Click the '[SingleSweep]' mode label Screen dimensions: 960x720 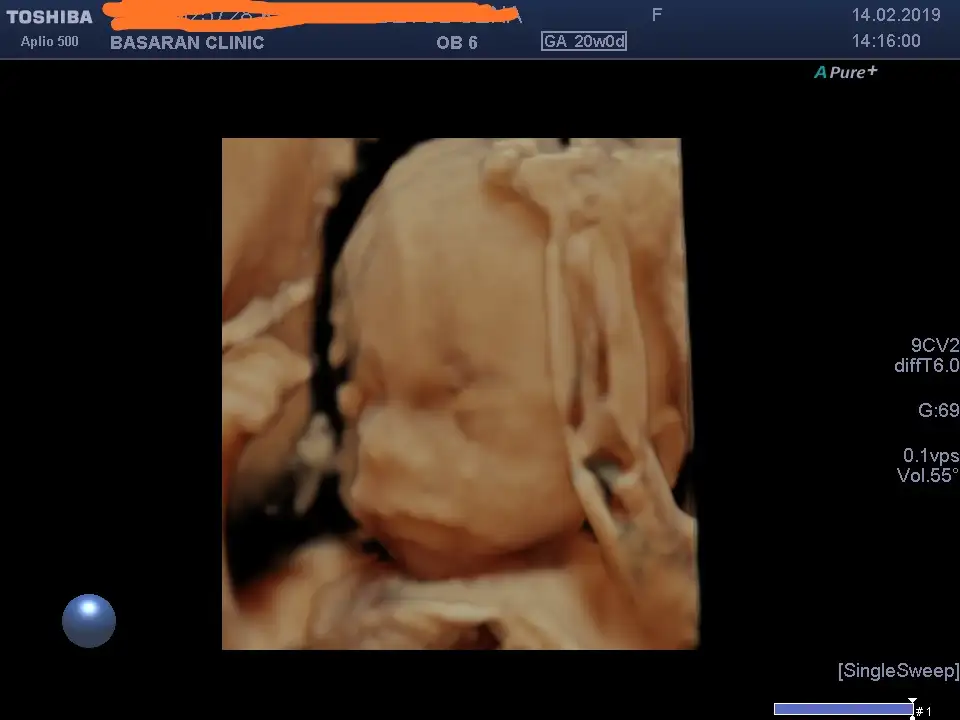[898, 670]
